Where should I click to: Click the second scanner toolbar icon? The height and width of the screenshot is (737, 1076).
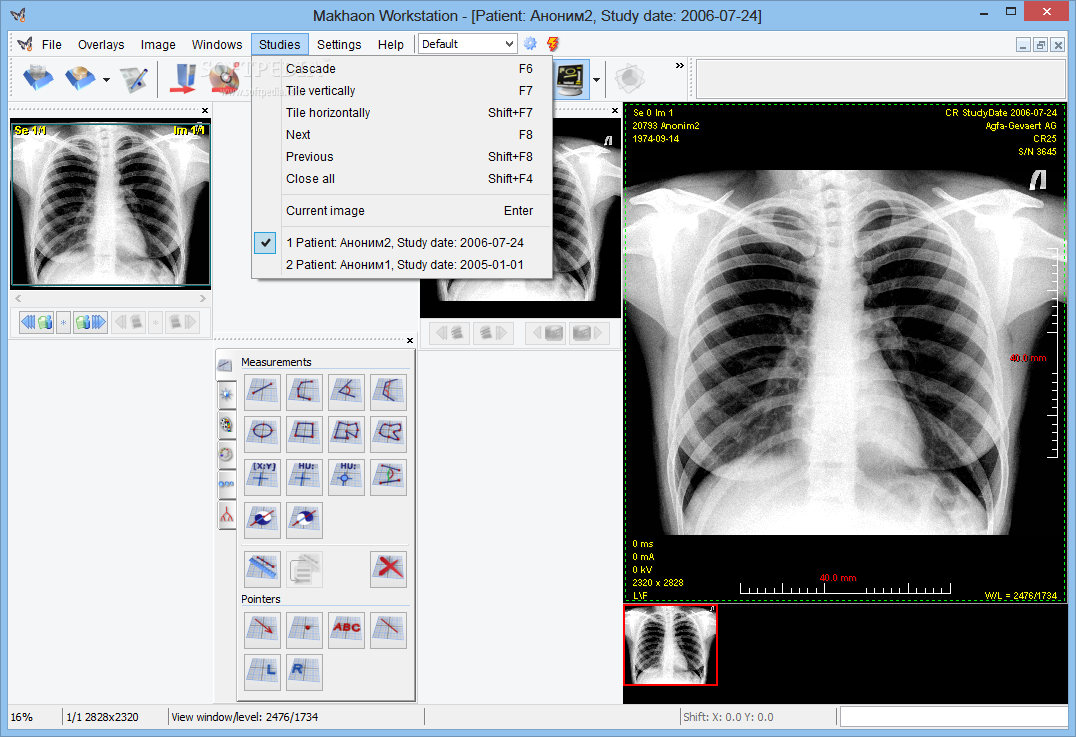80,79
